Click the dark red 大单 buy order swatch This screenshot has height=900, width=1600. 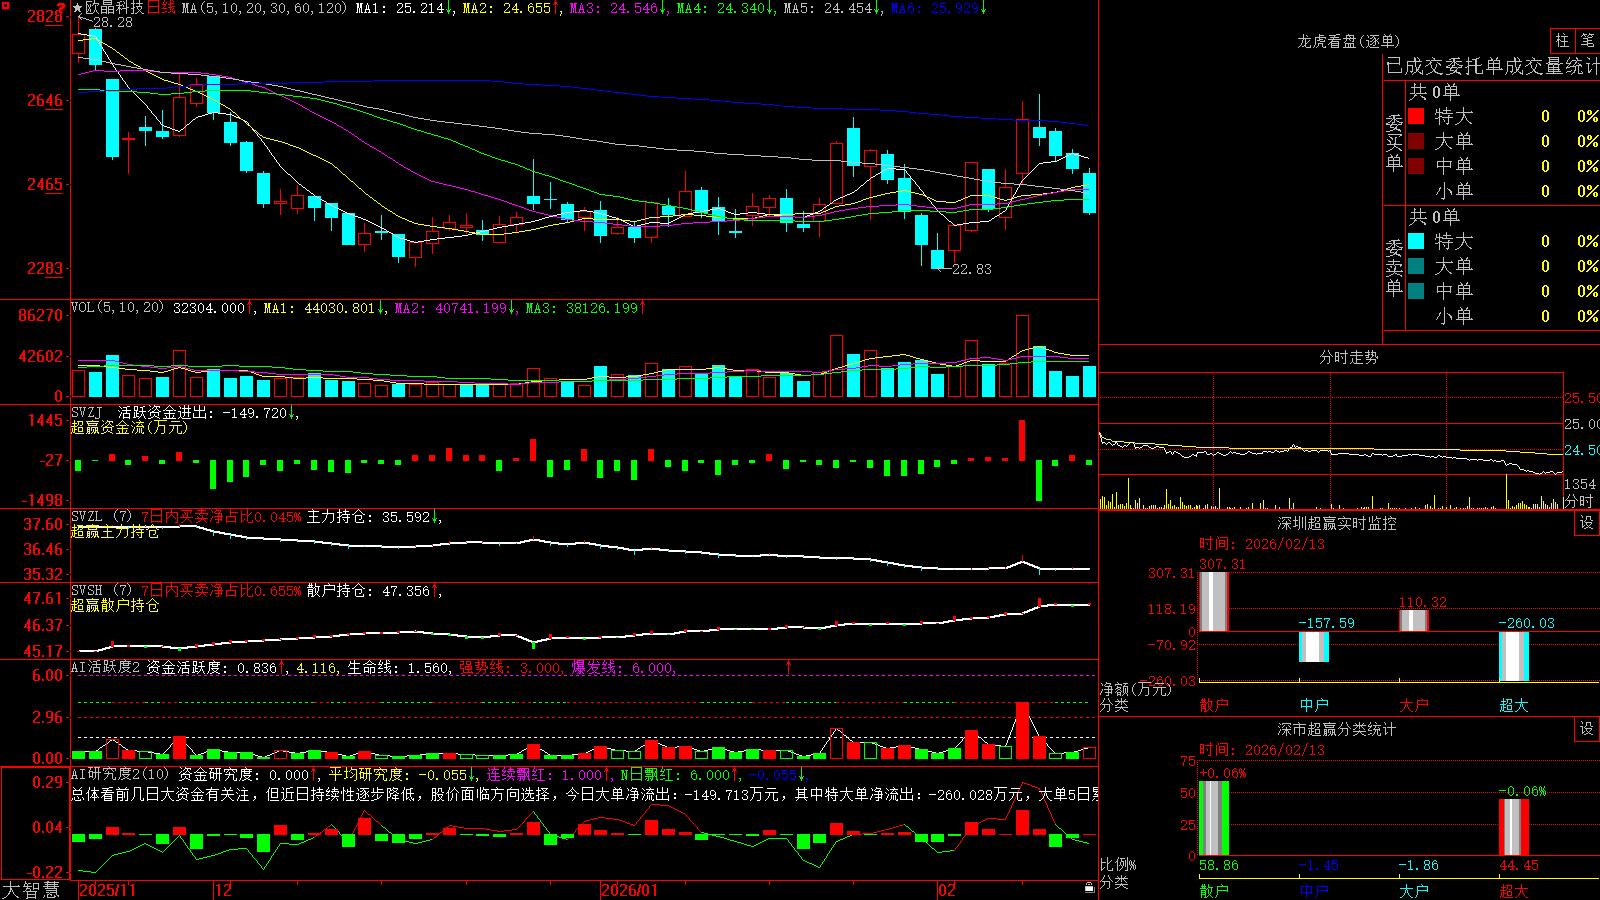1416,141
